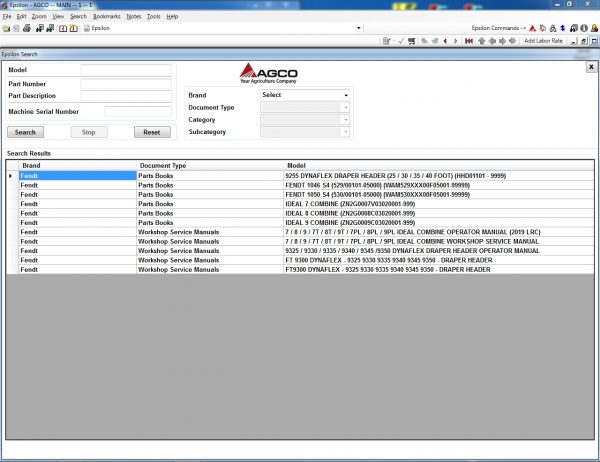The image size is (600, 462).
Task: Click the info circle command icon
Action: coord(584,28)
